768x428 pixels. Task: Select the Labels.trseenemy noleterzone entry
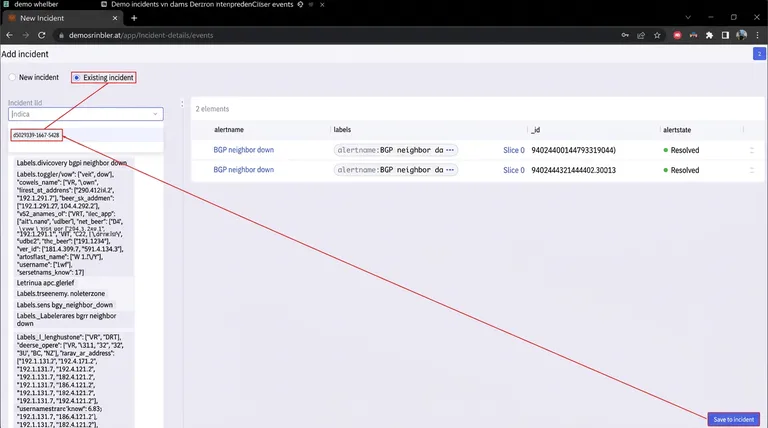pos(61,293)
